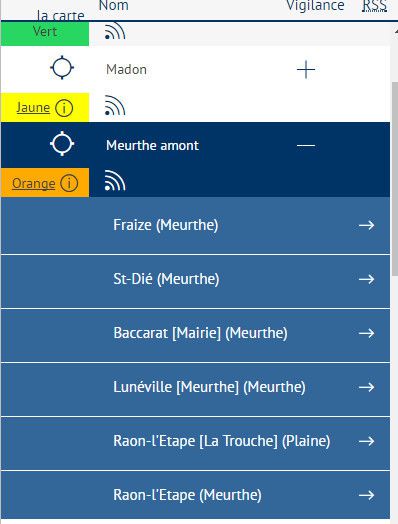Show info icon on Jaune vigilance badge
The width and height of the screenshot is (398, 524).
pyautogui.click(x=64, y=108)
